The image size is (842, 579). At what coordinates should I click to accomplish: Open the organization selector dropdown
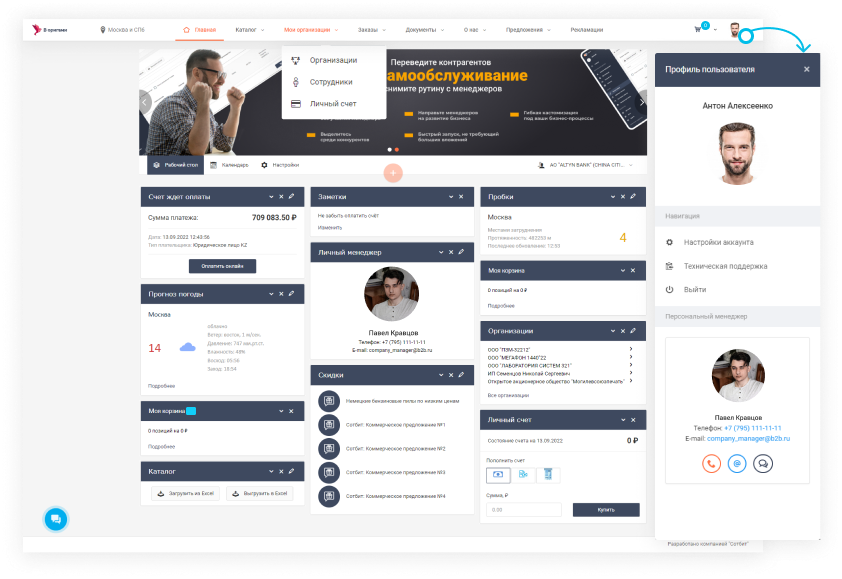point(590,164)
